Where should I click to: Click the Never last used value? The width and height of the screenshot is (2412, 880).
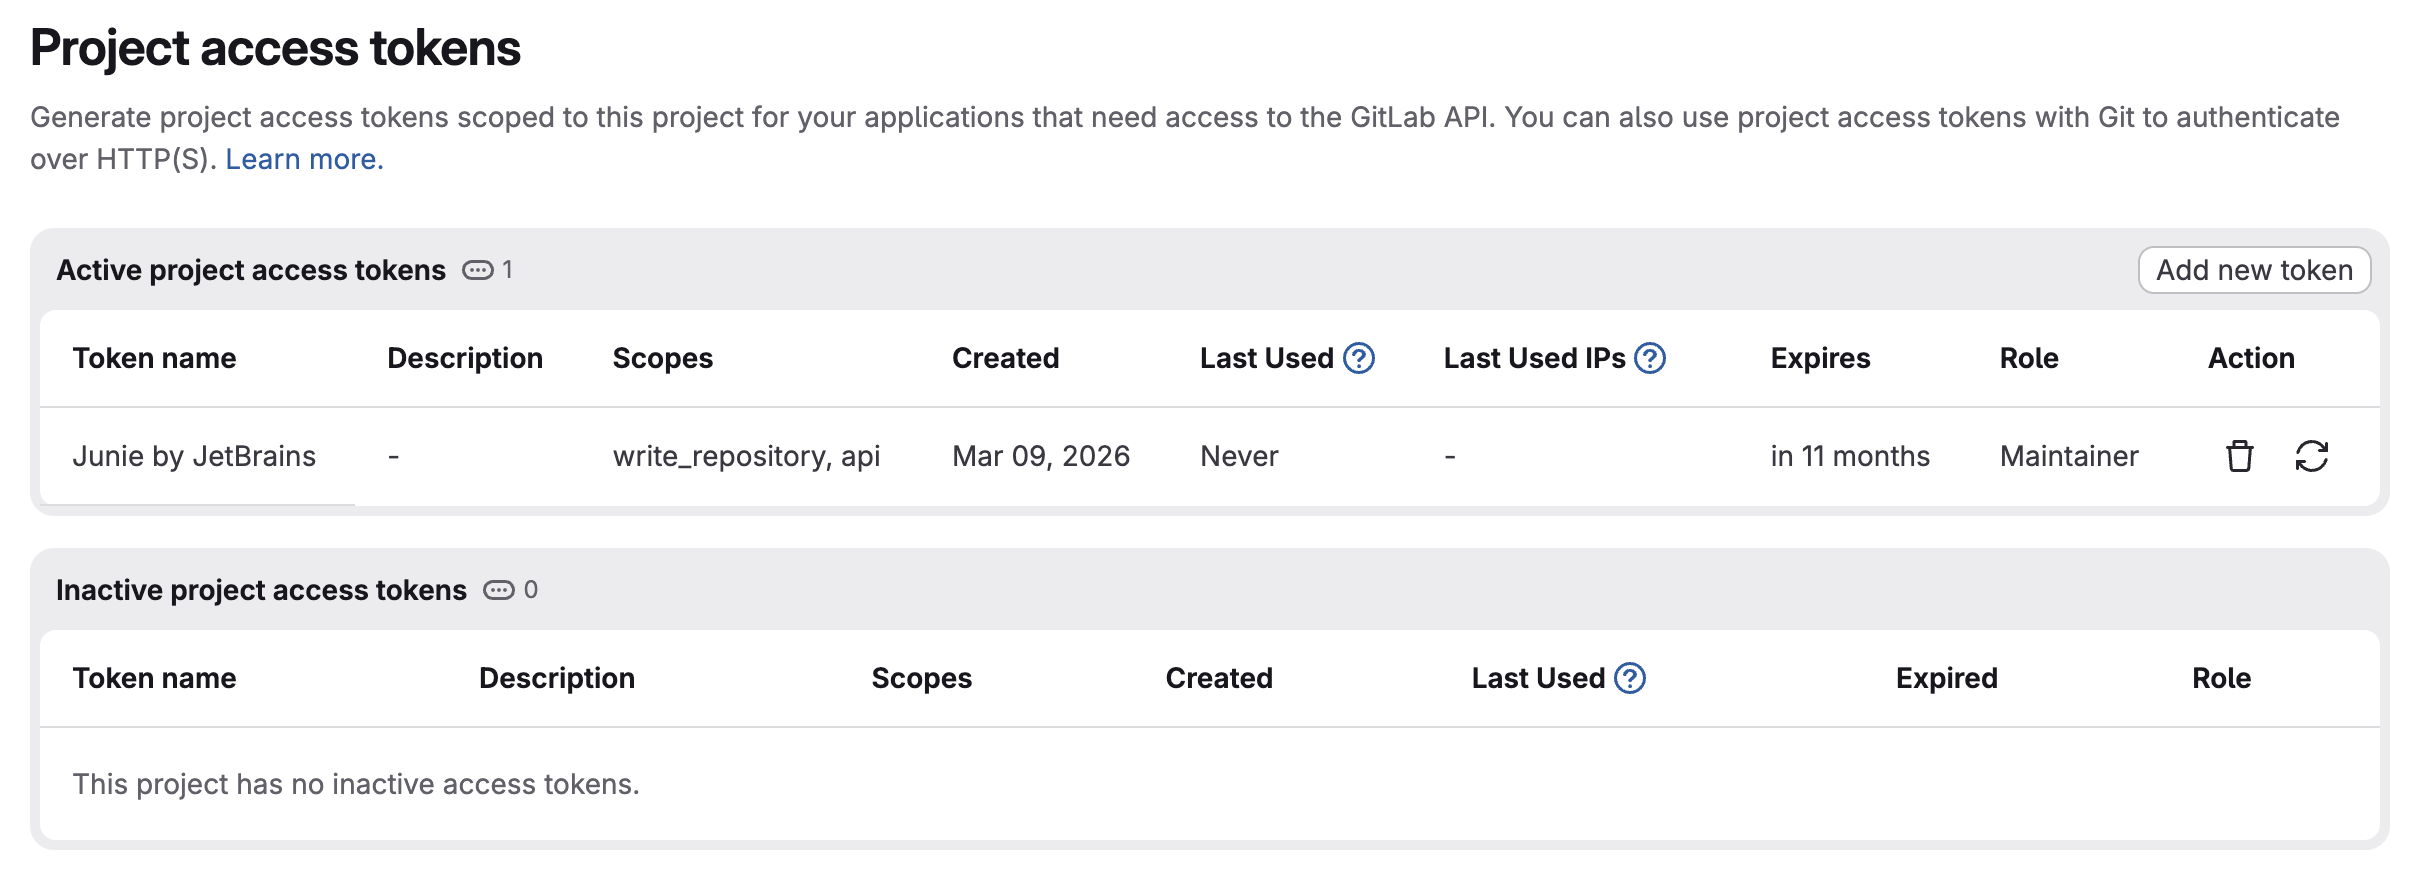pyautogui.click(x=1239, y=456)
